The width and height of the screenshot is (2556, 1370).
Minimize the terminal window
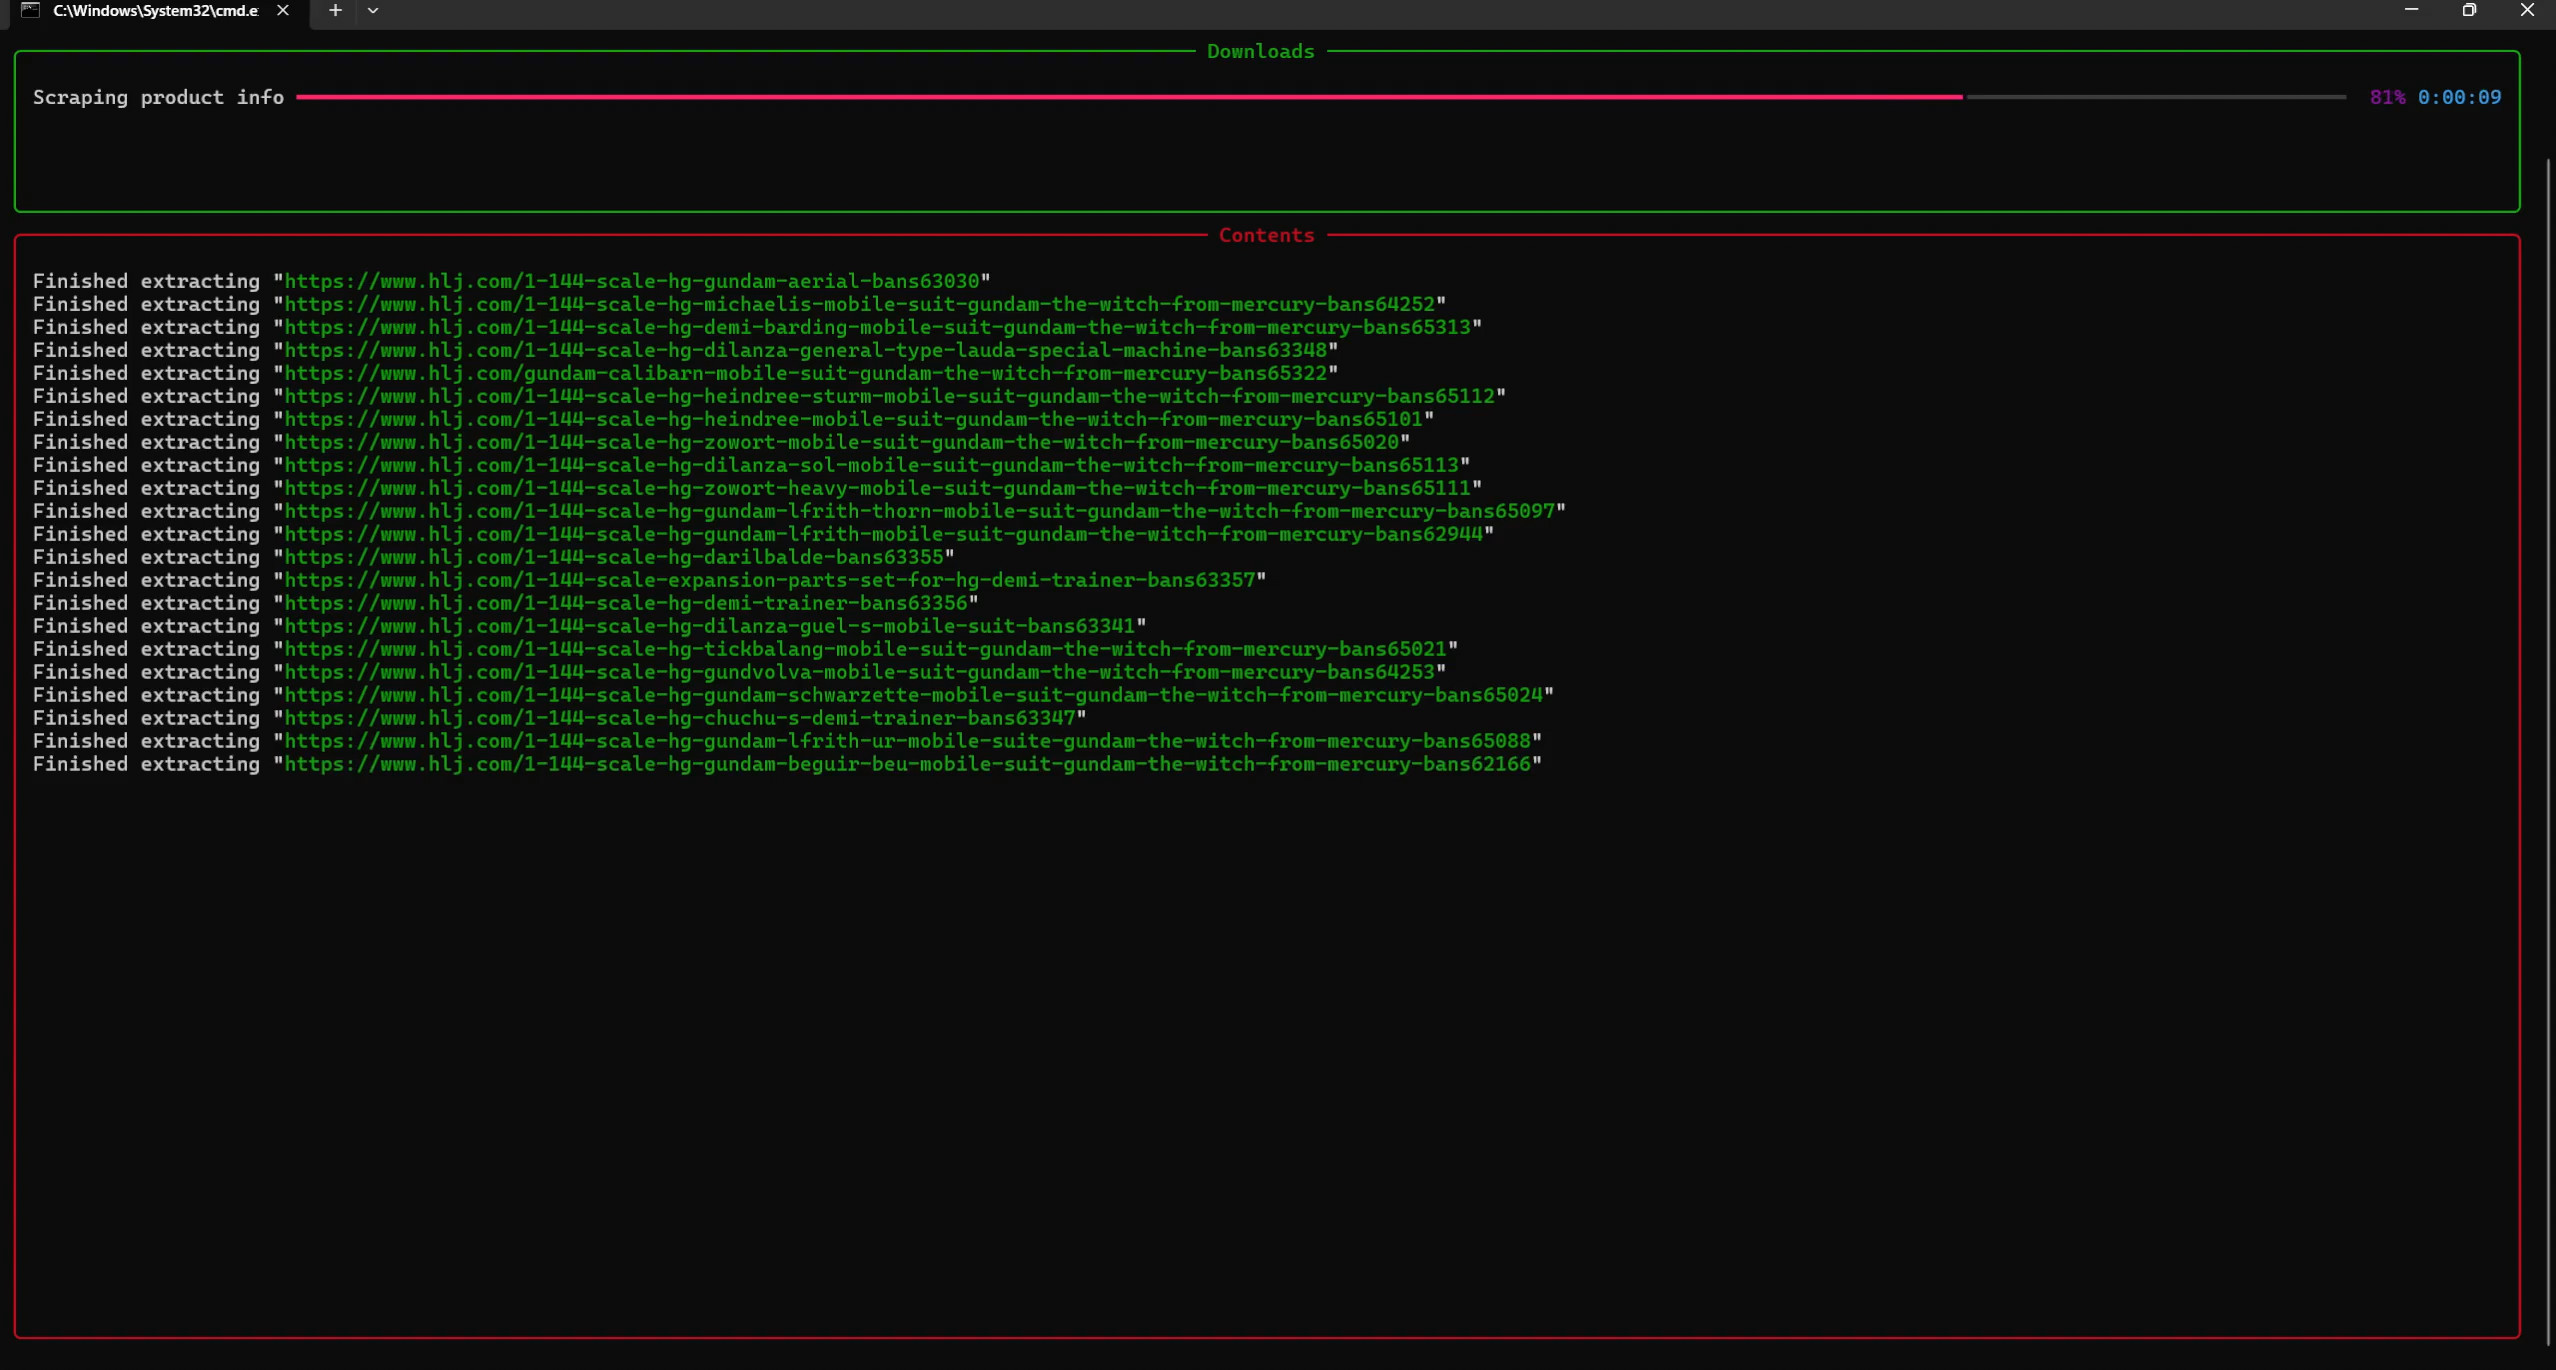2411,10
